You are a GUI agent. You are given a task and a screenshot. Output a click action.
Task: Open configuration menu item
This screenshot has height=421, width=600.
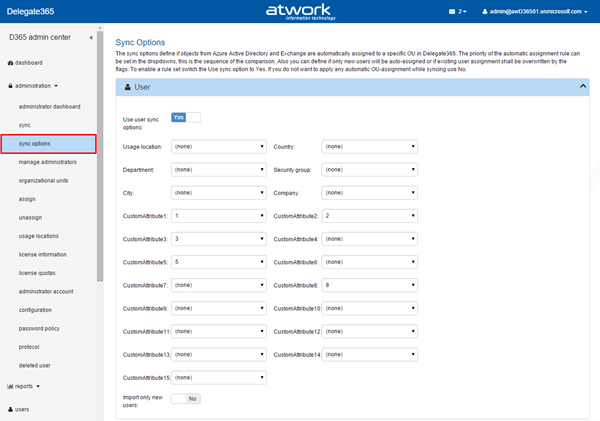click(35, 310)
